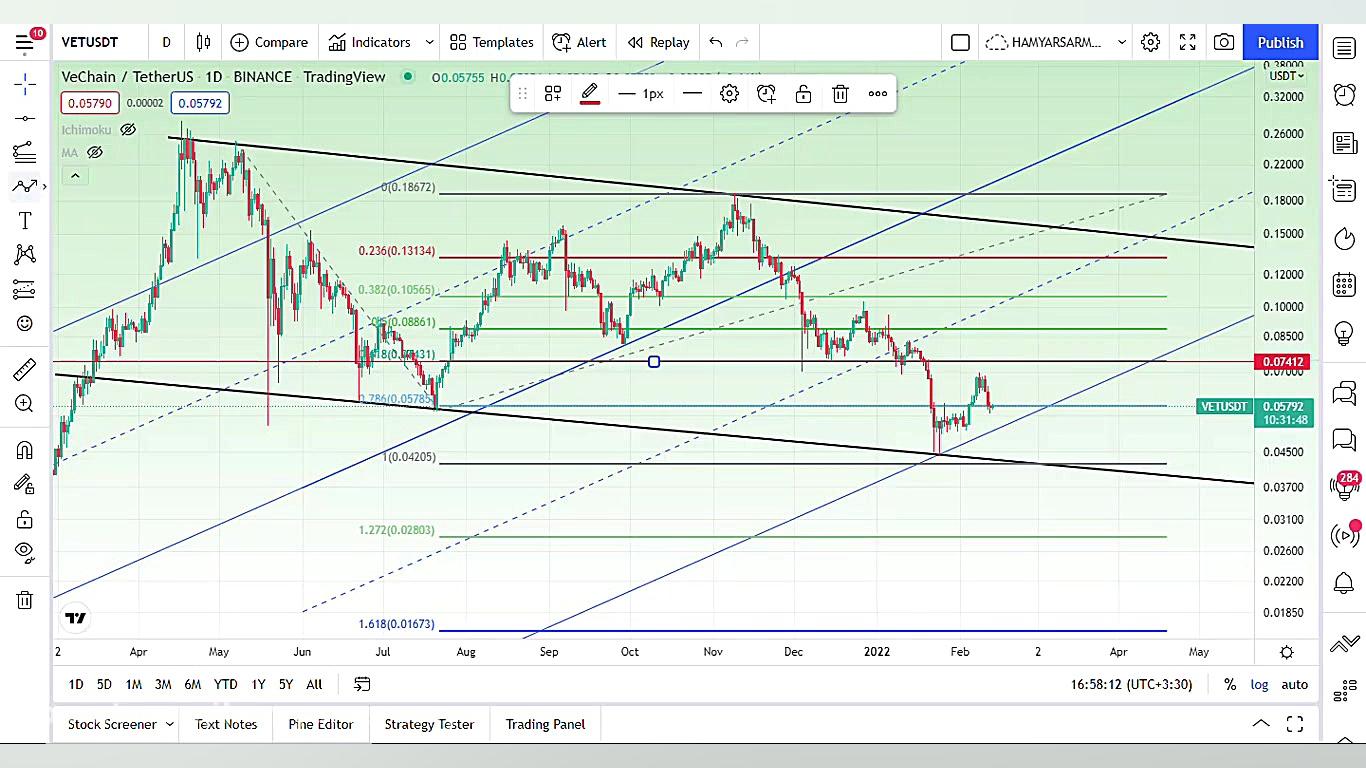
Task: Select the All time range
Action: tap(314, 684)
